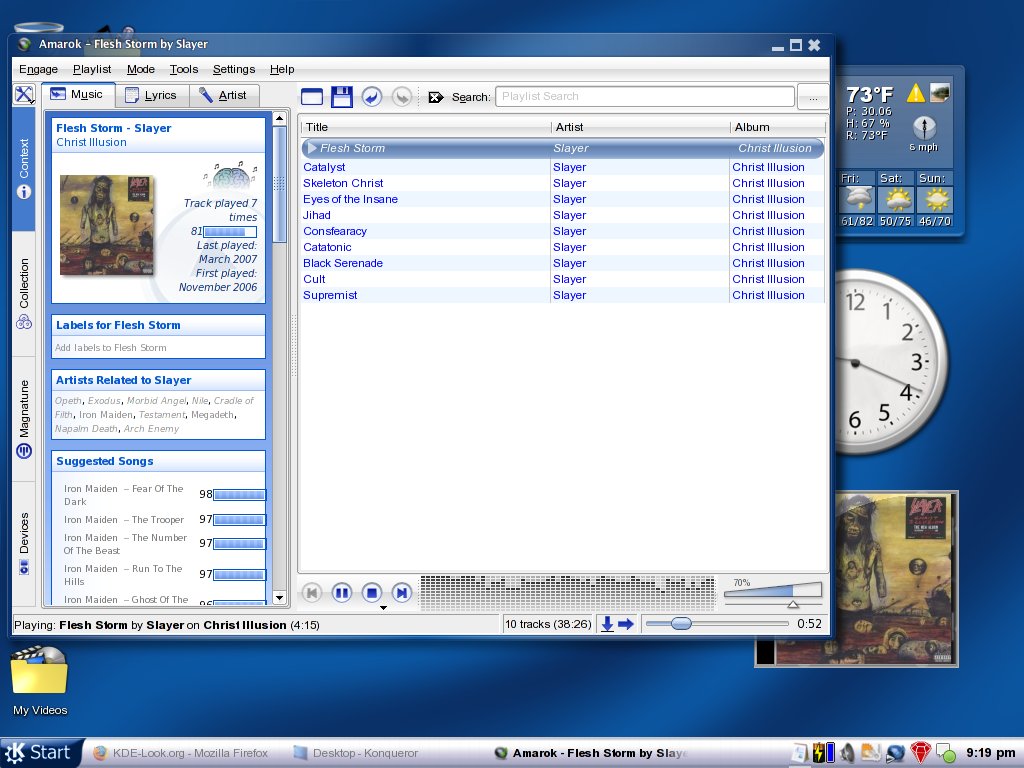
Task: Sort playlist by Artist column header
Action: coord(641,127)
